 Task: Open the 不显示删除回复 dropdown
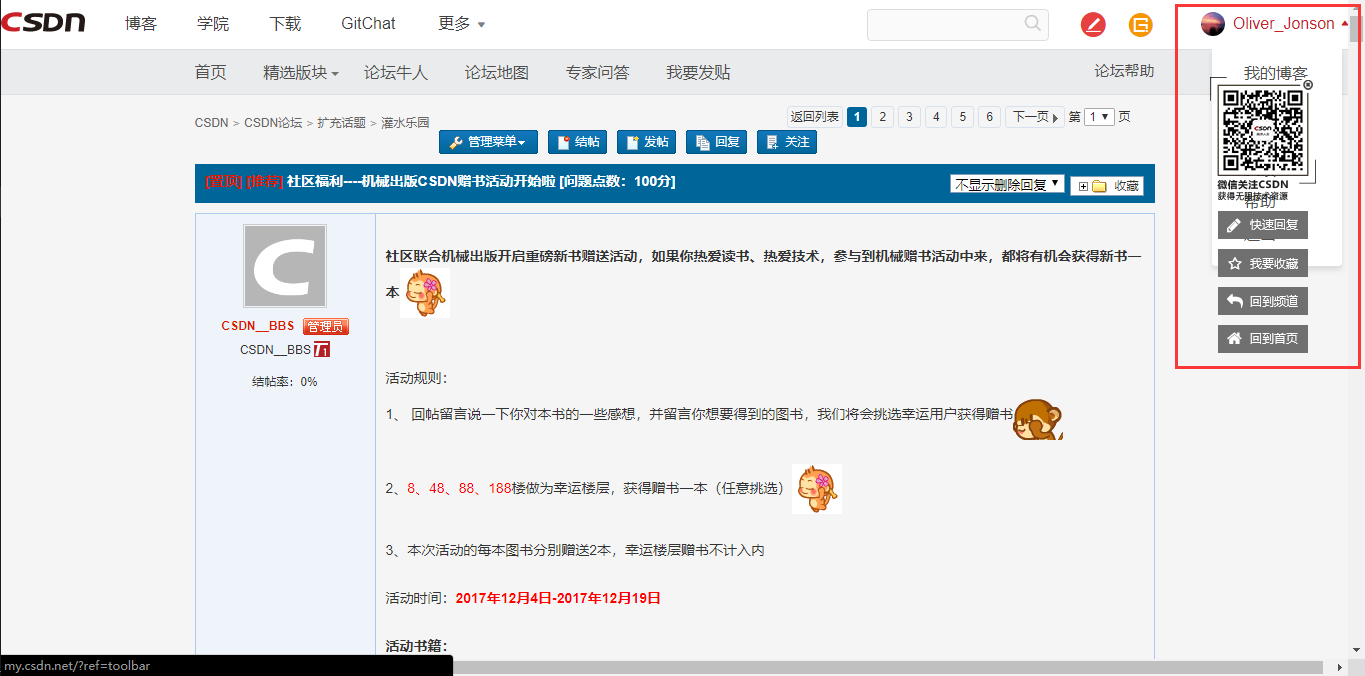coord(1007,184)
